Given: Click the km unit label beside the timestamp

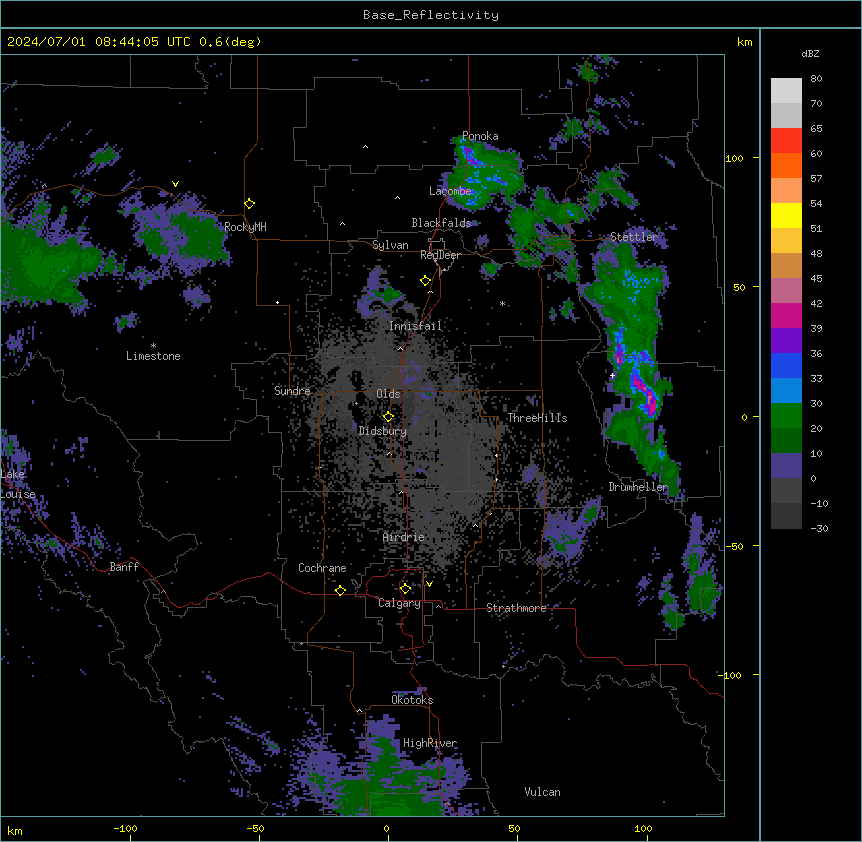Looking at the screenshot, I should pos(745,42).
